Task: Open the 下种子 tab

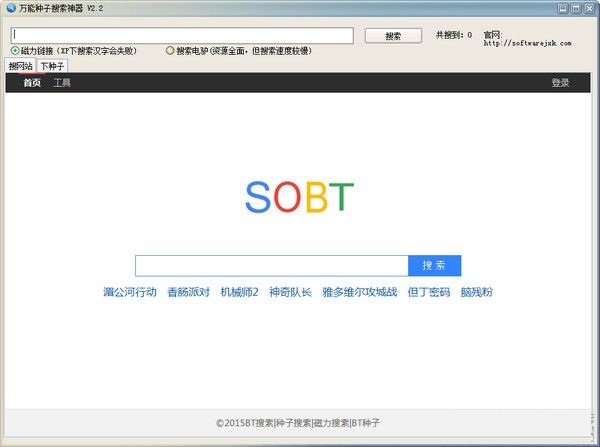Action: (52, 66)
